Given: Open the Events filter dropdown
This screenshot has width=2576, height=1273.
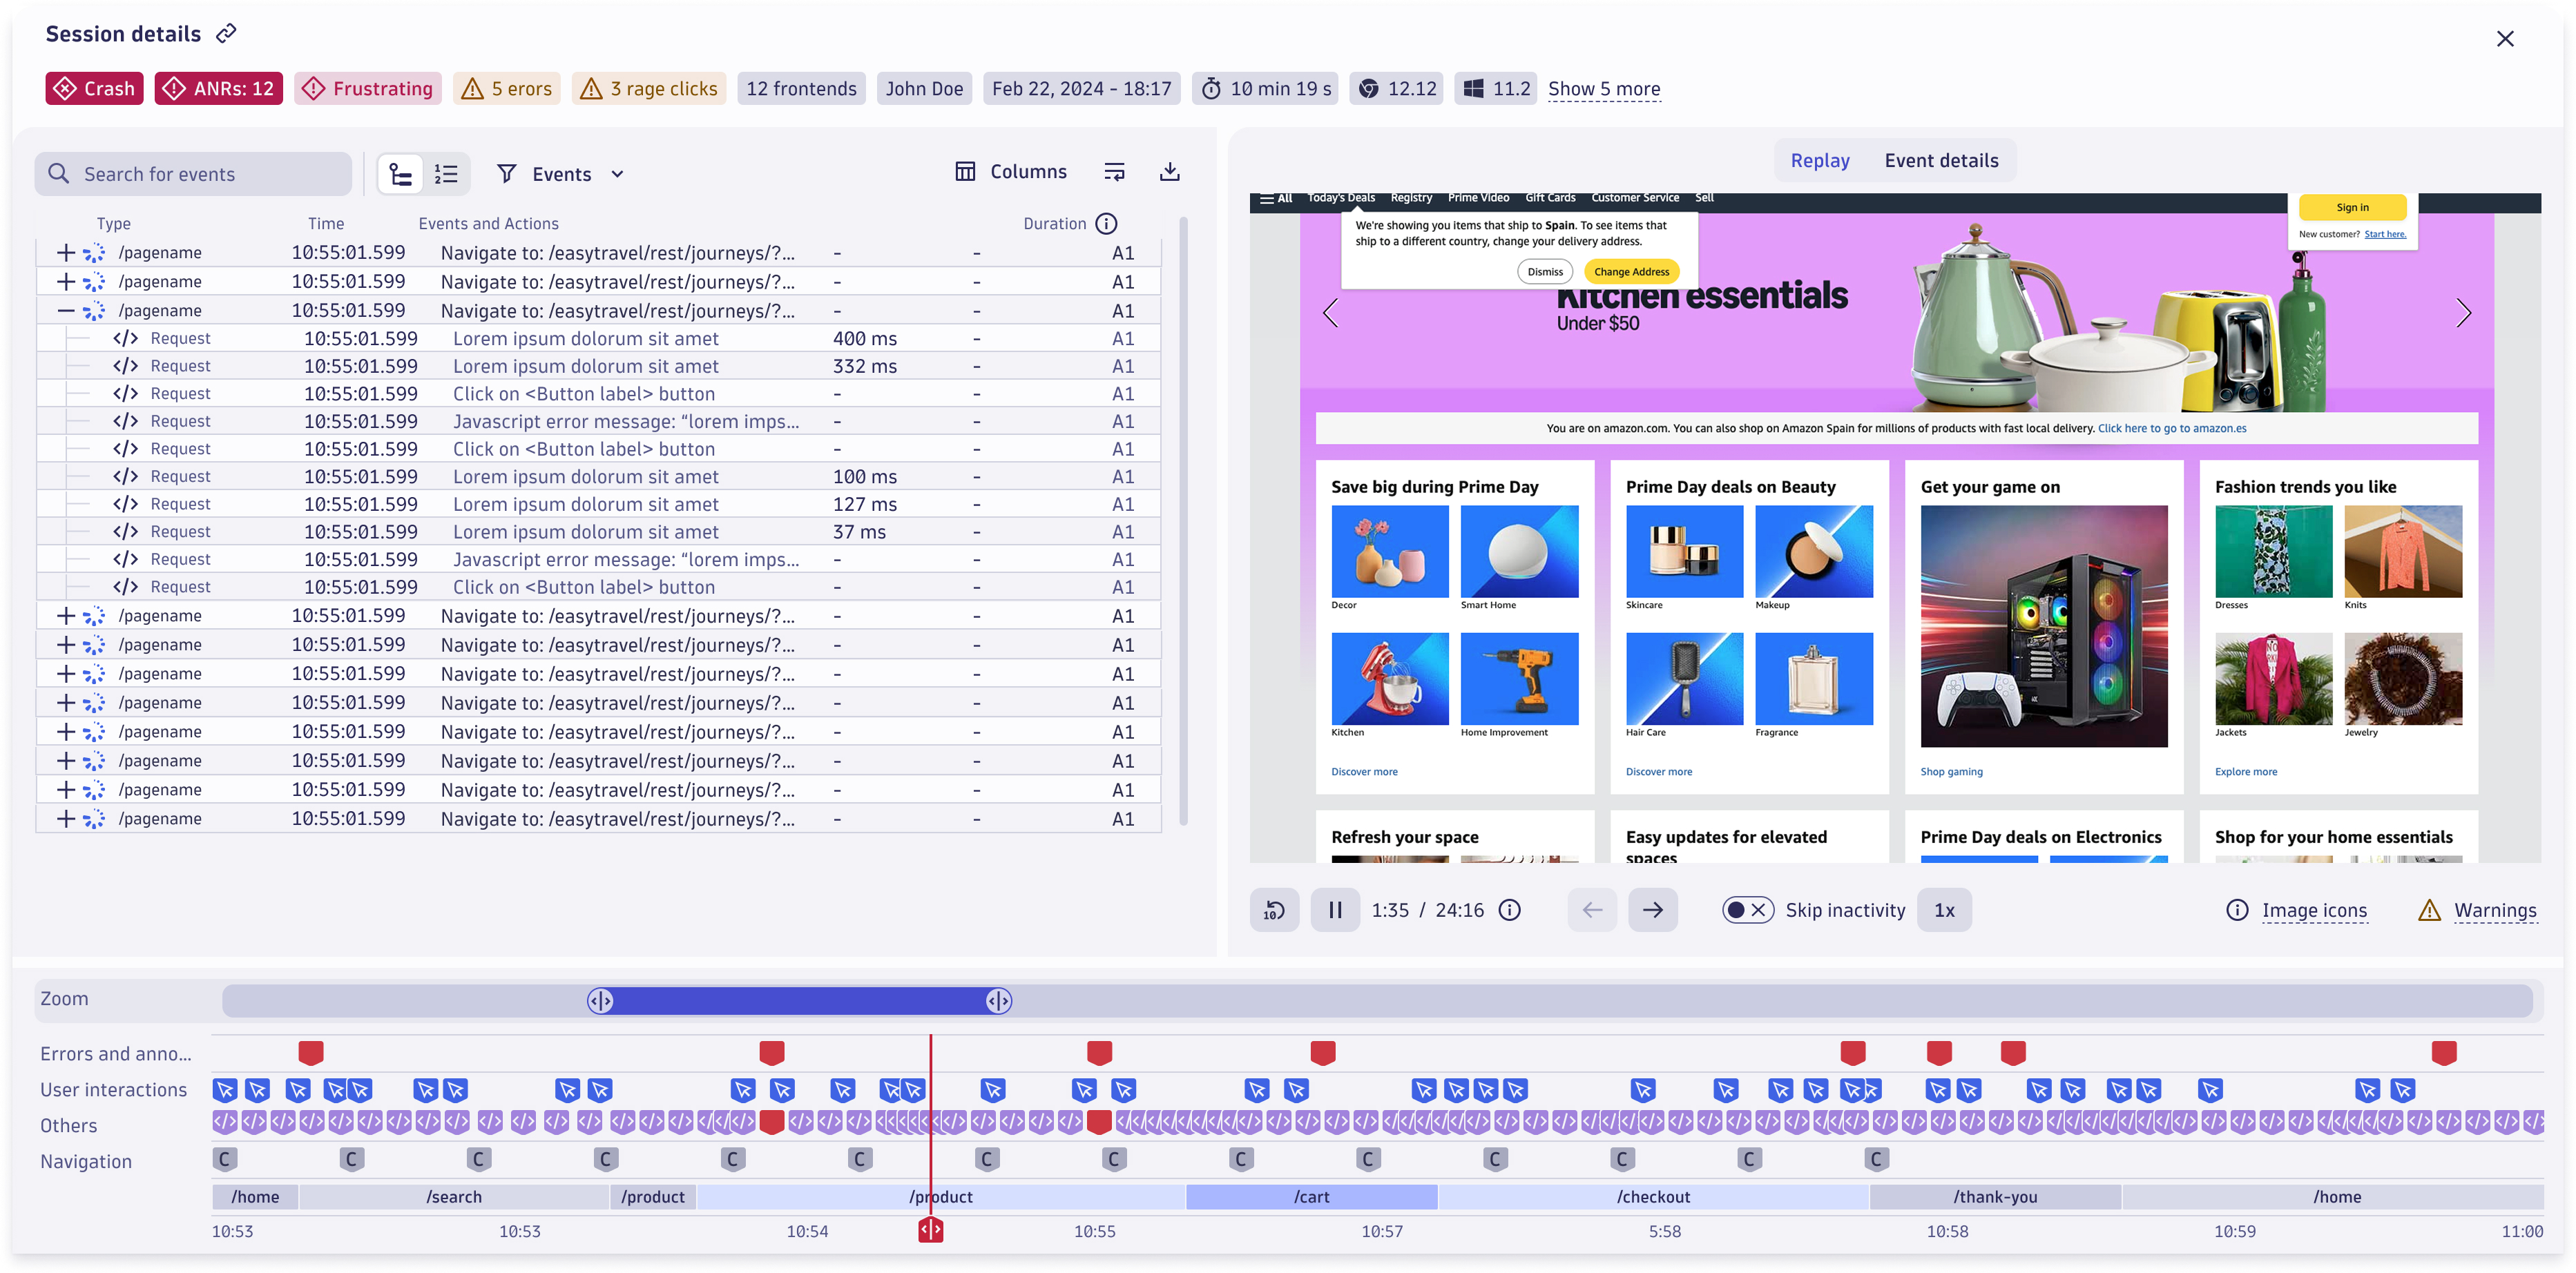Looking at the screenshot, I should pyautogui.click(x=562, y=174).
